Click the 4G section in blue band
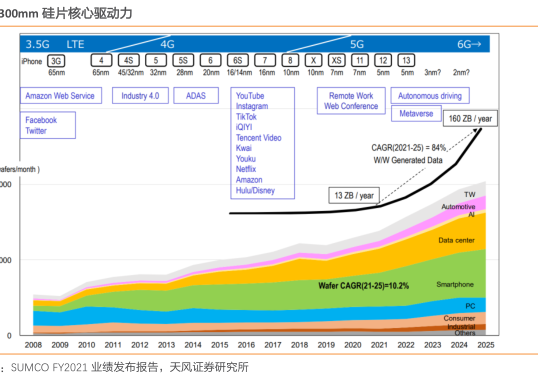The height and width of the screenshot is (377, 538). (x=167, y=44)
